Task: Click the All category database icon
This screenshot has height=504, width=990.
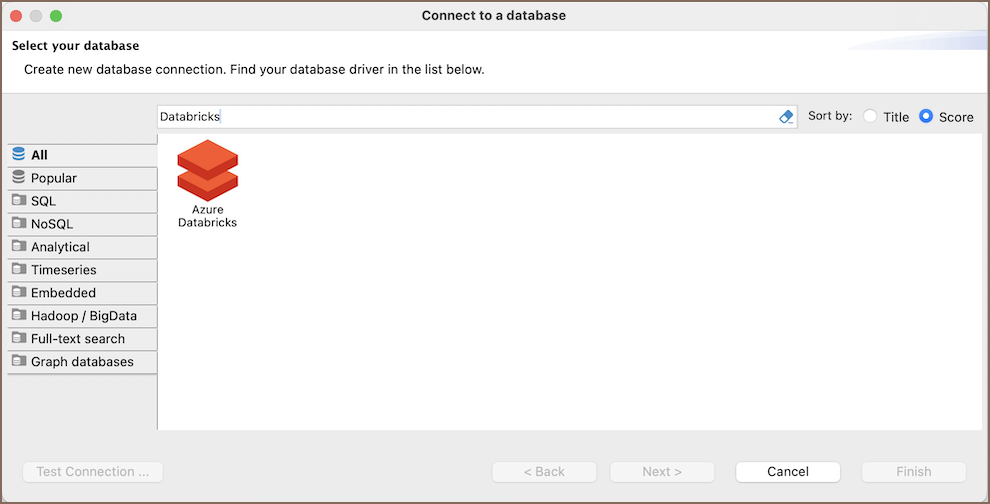Action: [19, 155]
